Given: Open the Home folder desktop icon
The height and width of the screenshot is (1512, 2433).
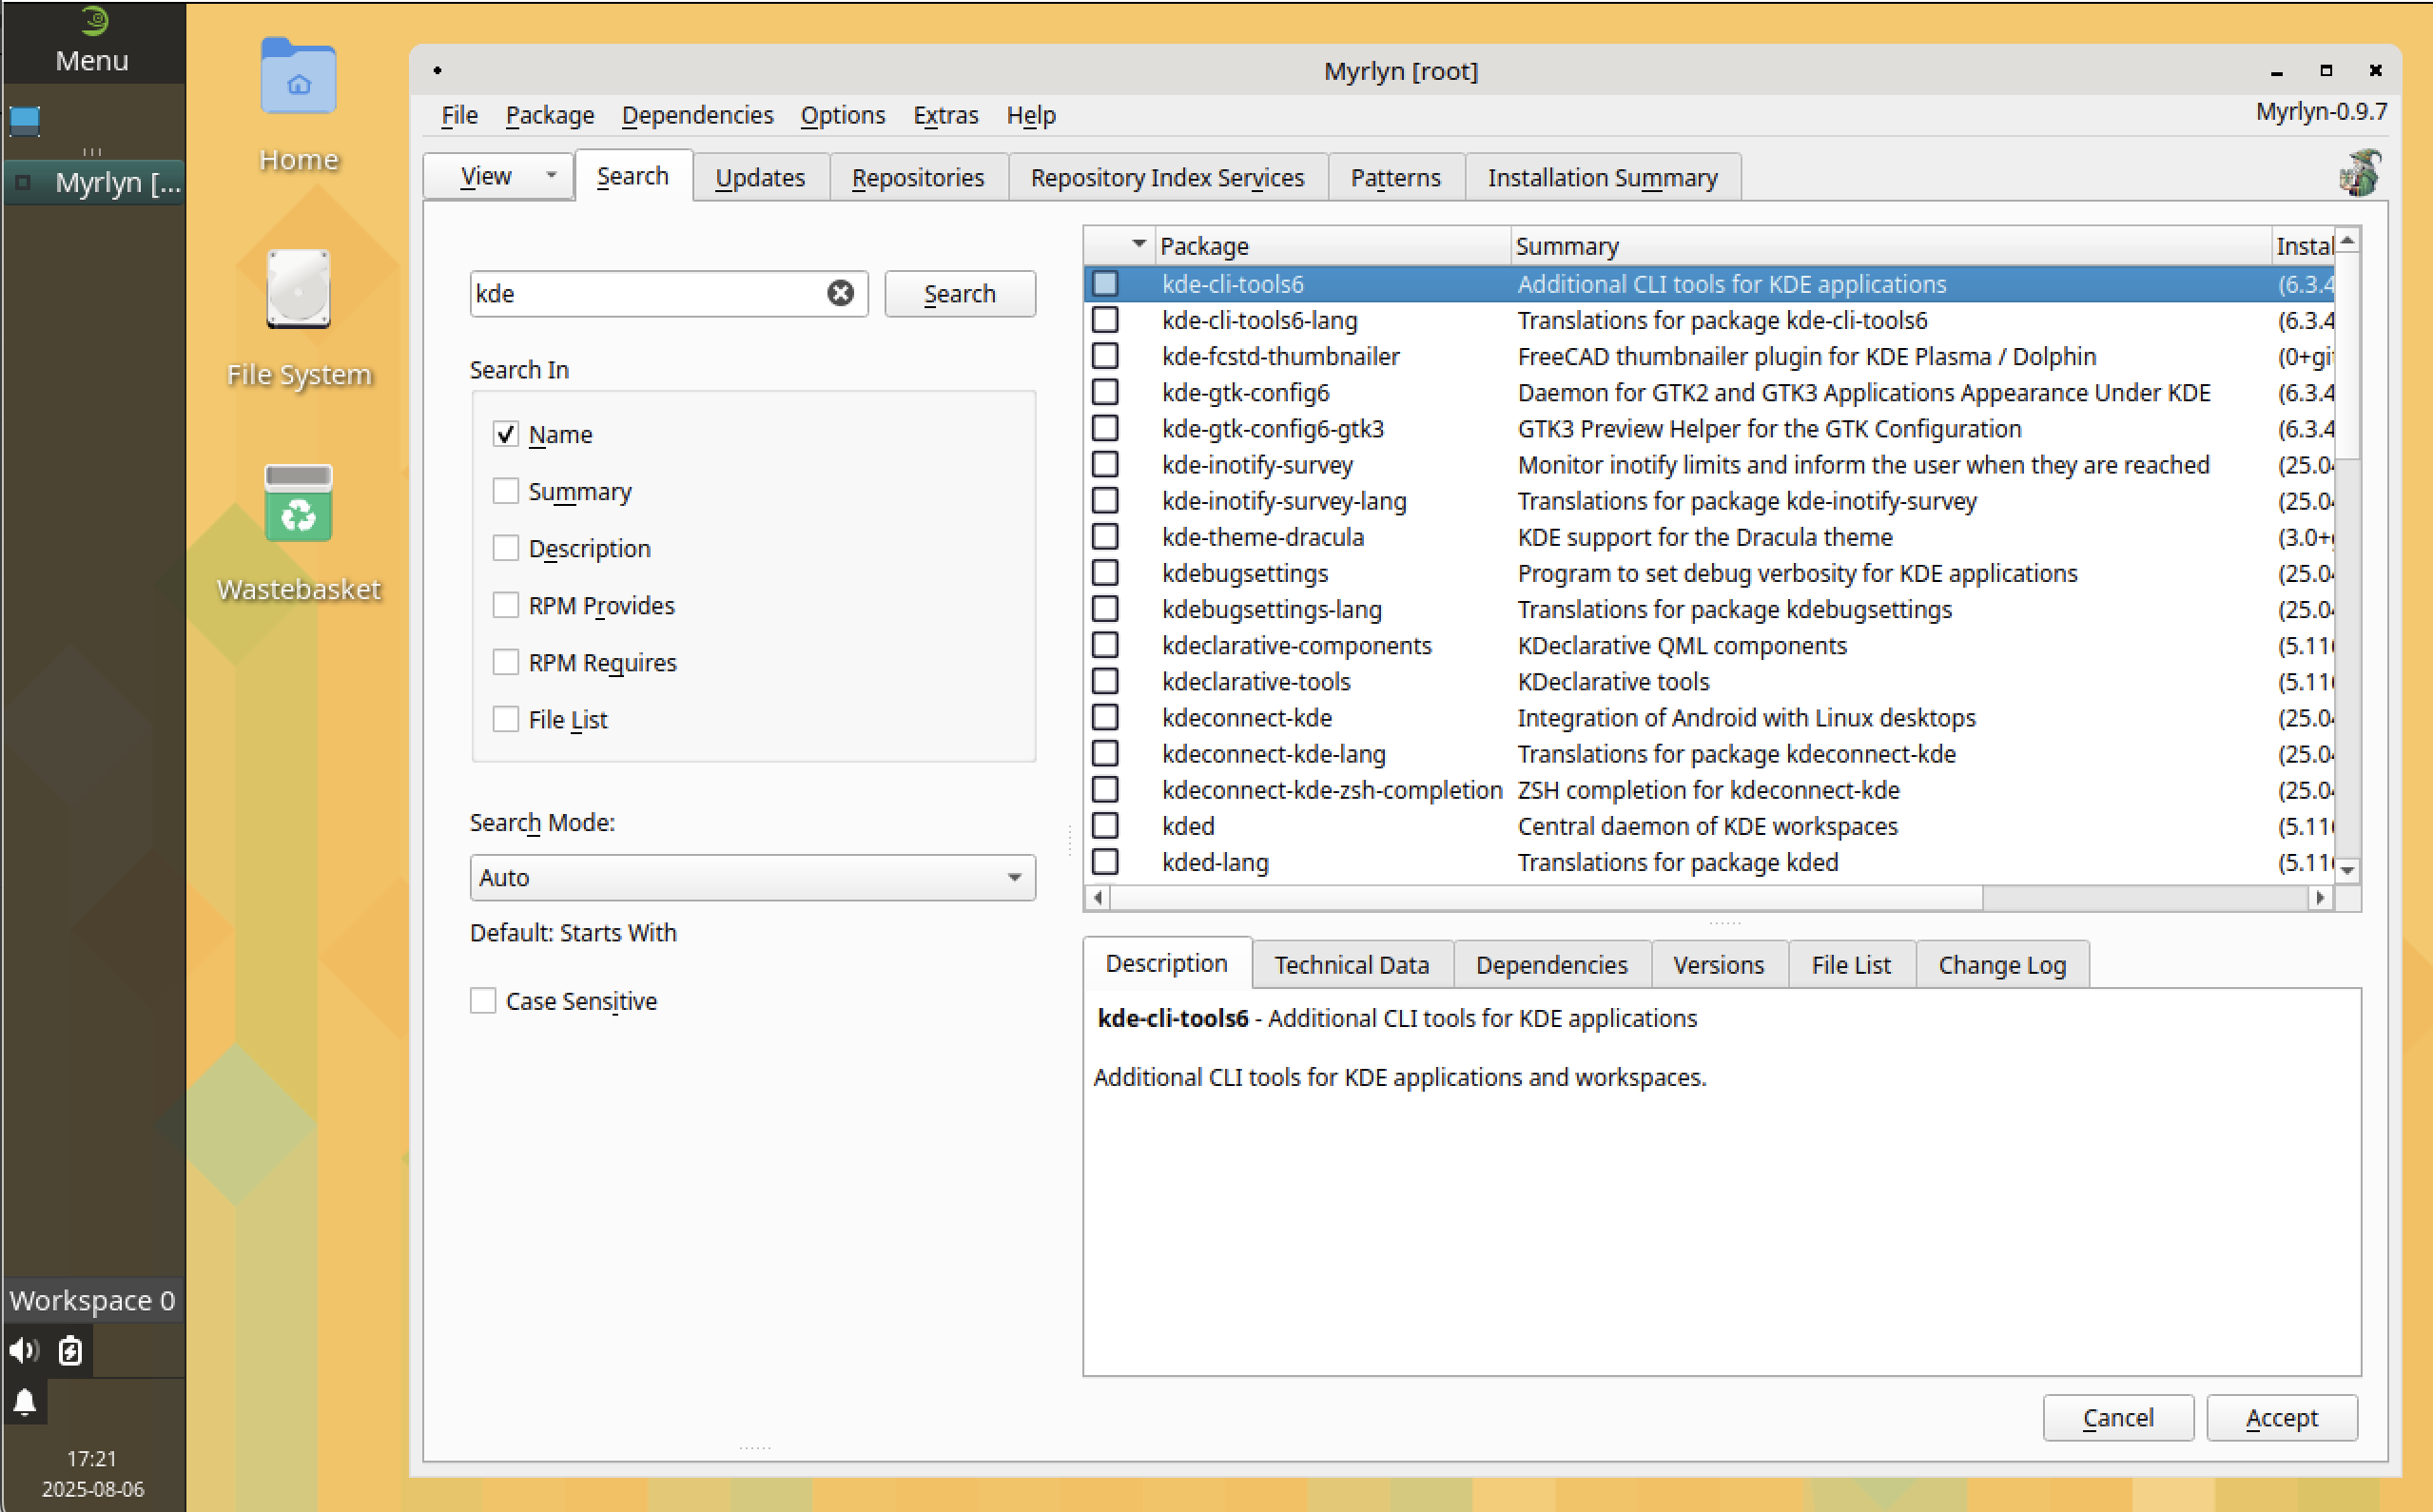Looking at the screenshot, I should tap(298, 80).
